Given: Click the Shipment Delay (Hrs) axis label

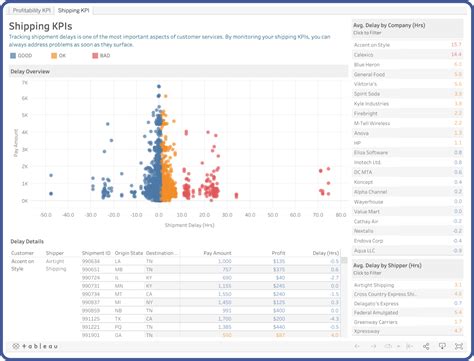Looking at the screenshot, I should click(x=189, y=225).
